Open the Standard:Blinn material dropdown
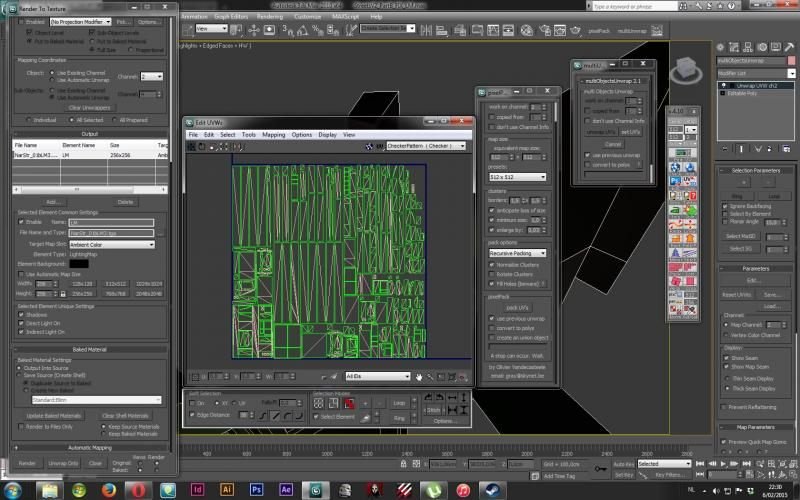 pyautogui.click(x=96, y=400)
